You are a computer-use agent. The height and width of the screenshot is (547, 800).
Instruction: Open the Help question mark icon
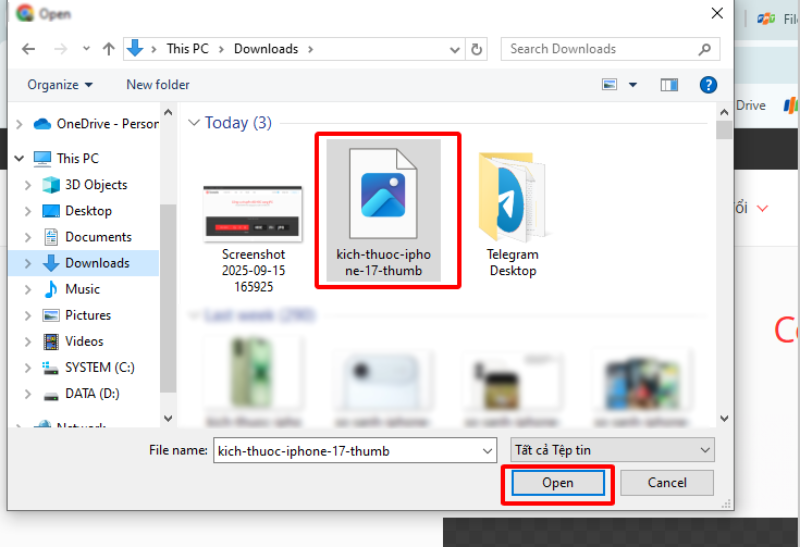tap(708, 85)
